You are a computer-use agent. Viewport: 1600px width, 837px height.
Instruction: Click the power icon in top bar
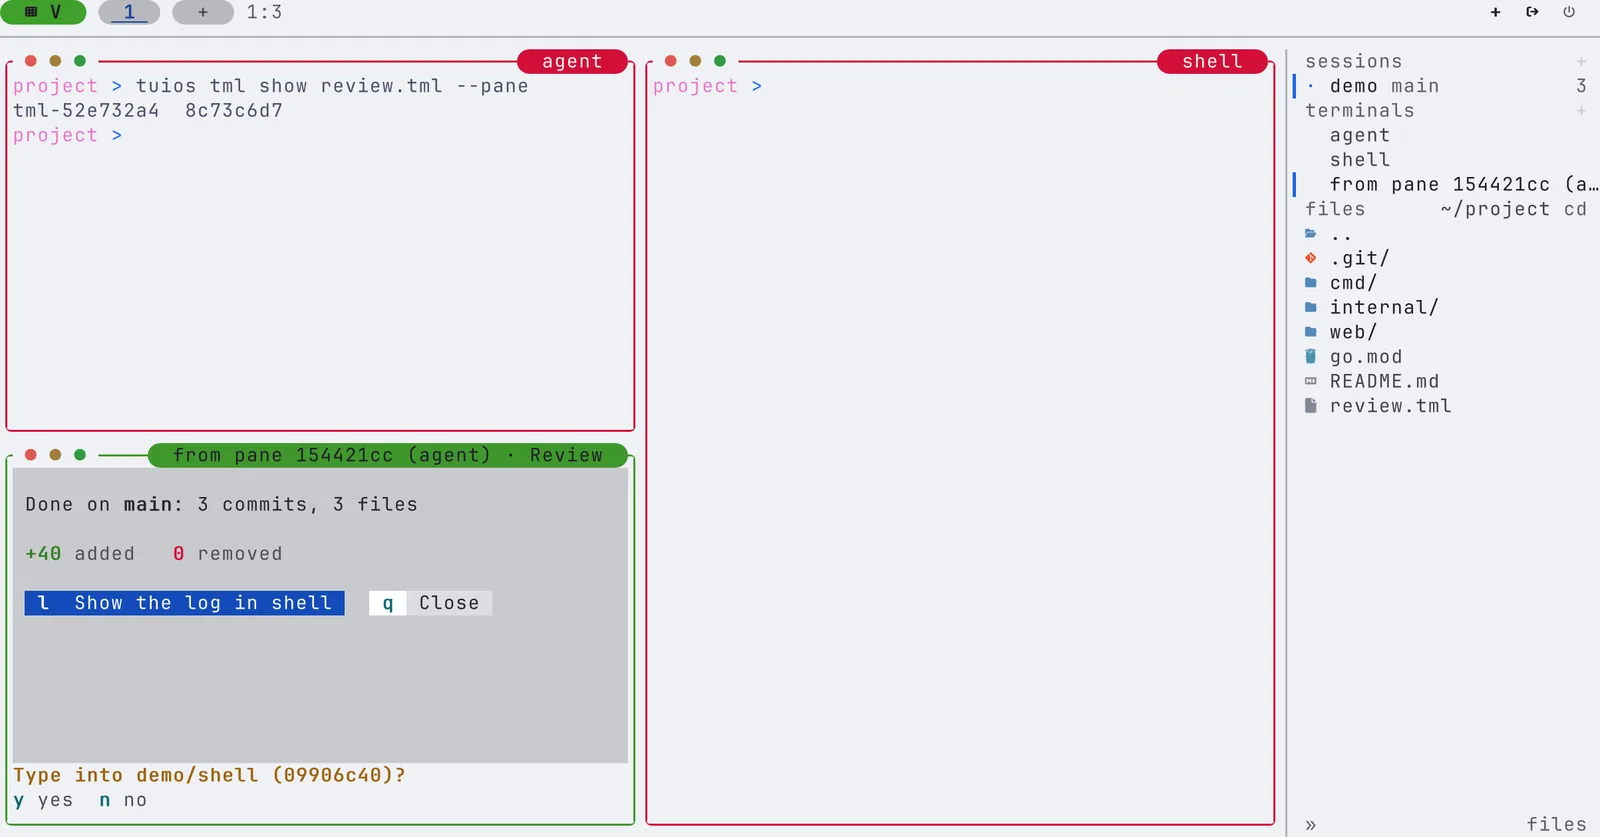pos(1569,12)
